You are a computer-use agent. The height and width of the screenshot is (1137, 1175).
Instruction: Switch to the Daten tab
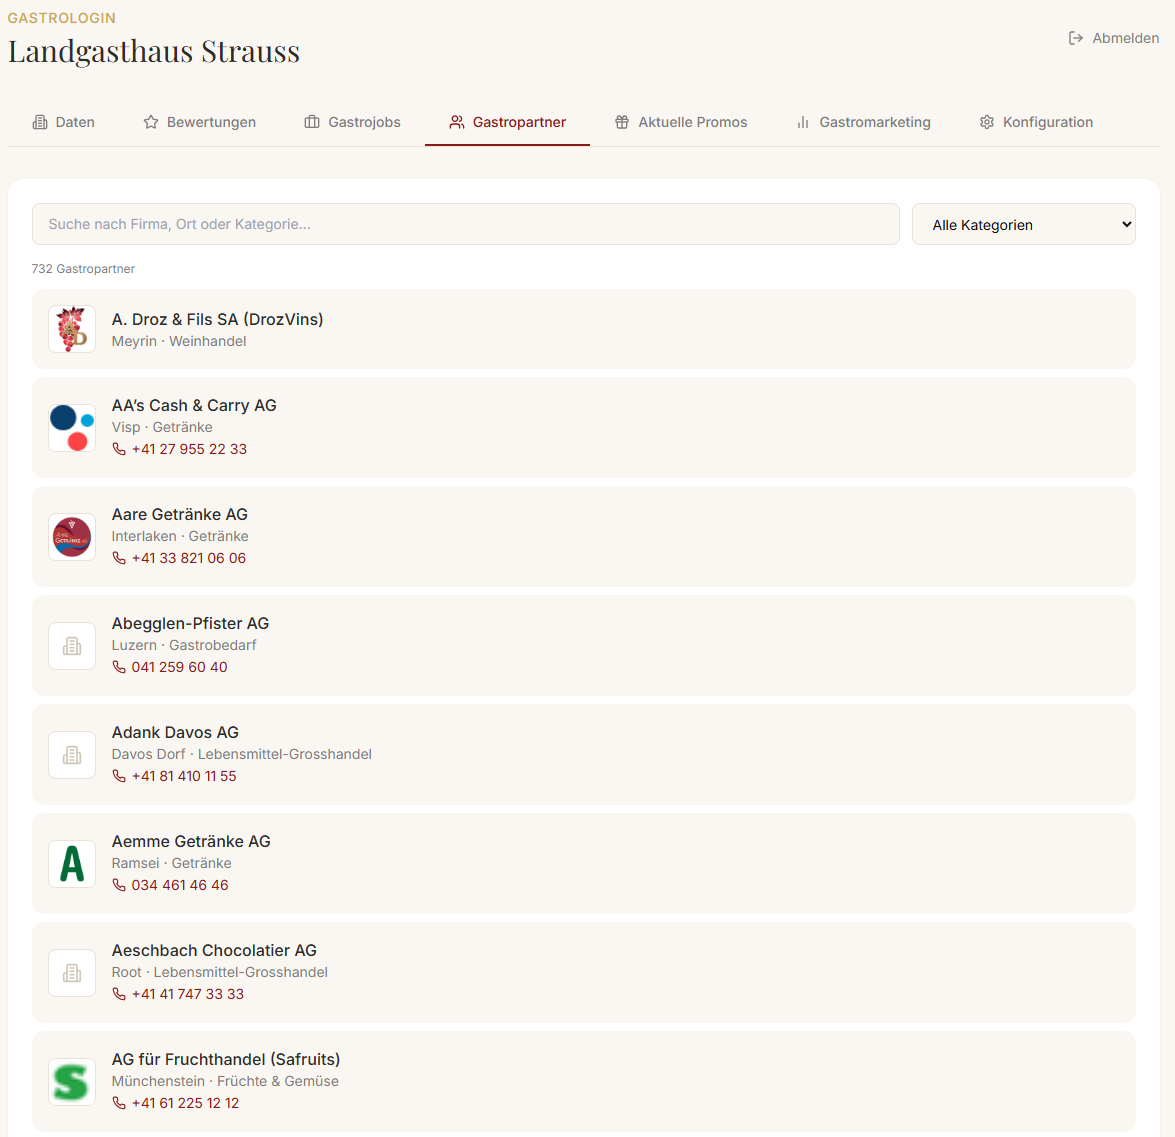point(64,122)
